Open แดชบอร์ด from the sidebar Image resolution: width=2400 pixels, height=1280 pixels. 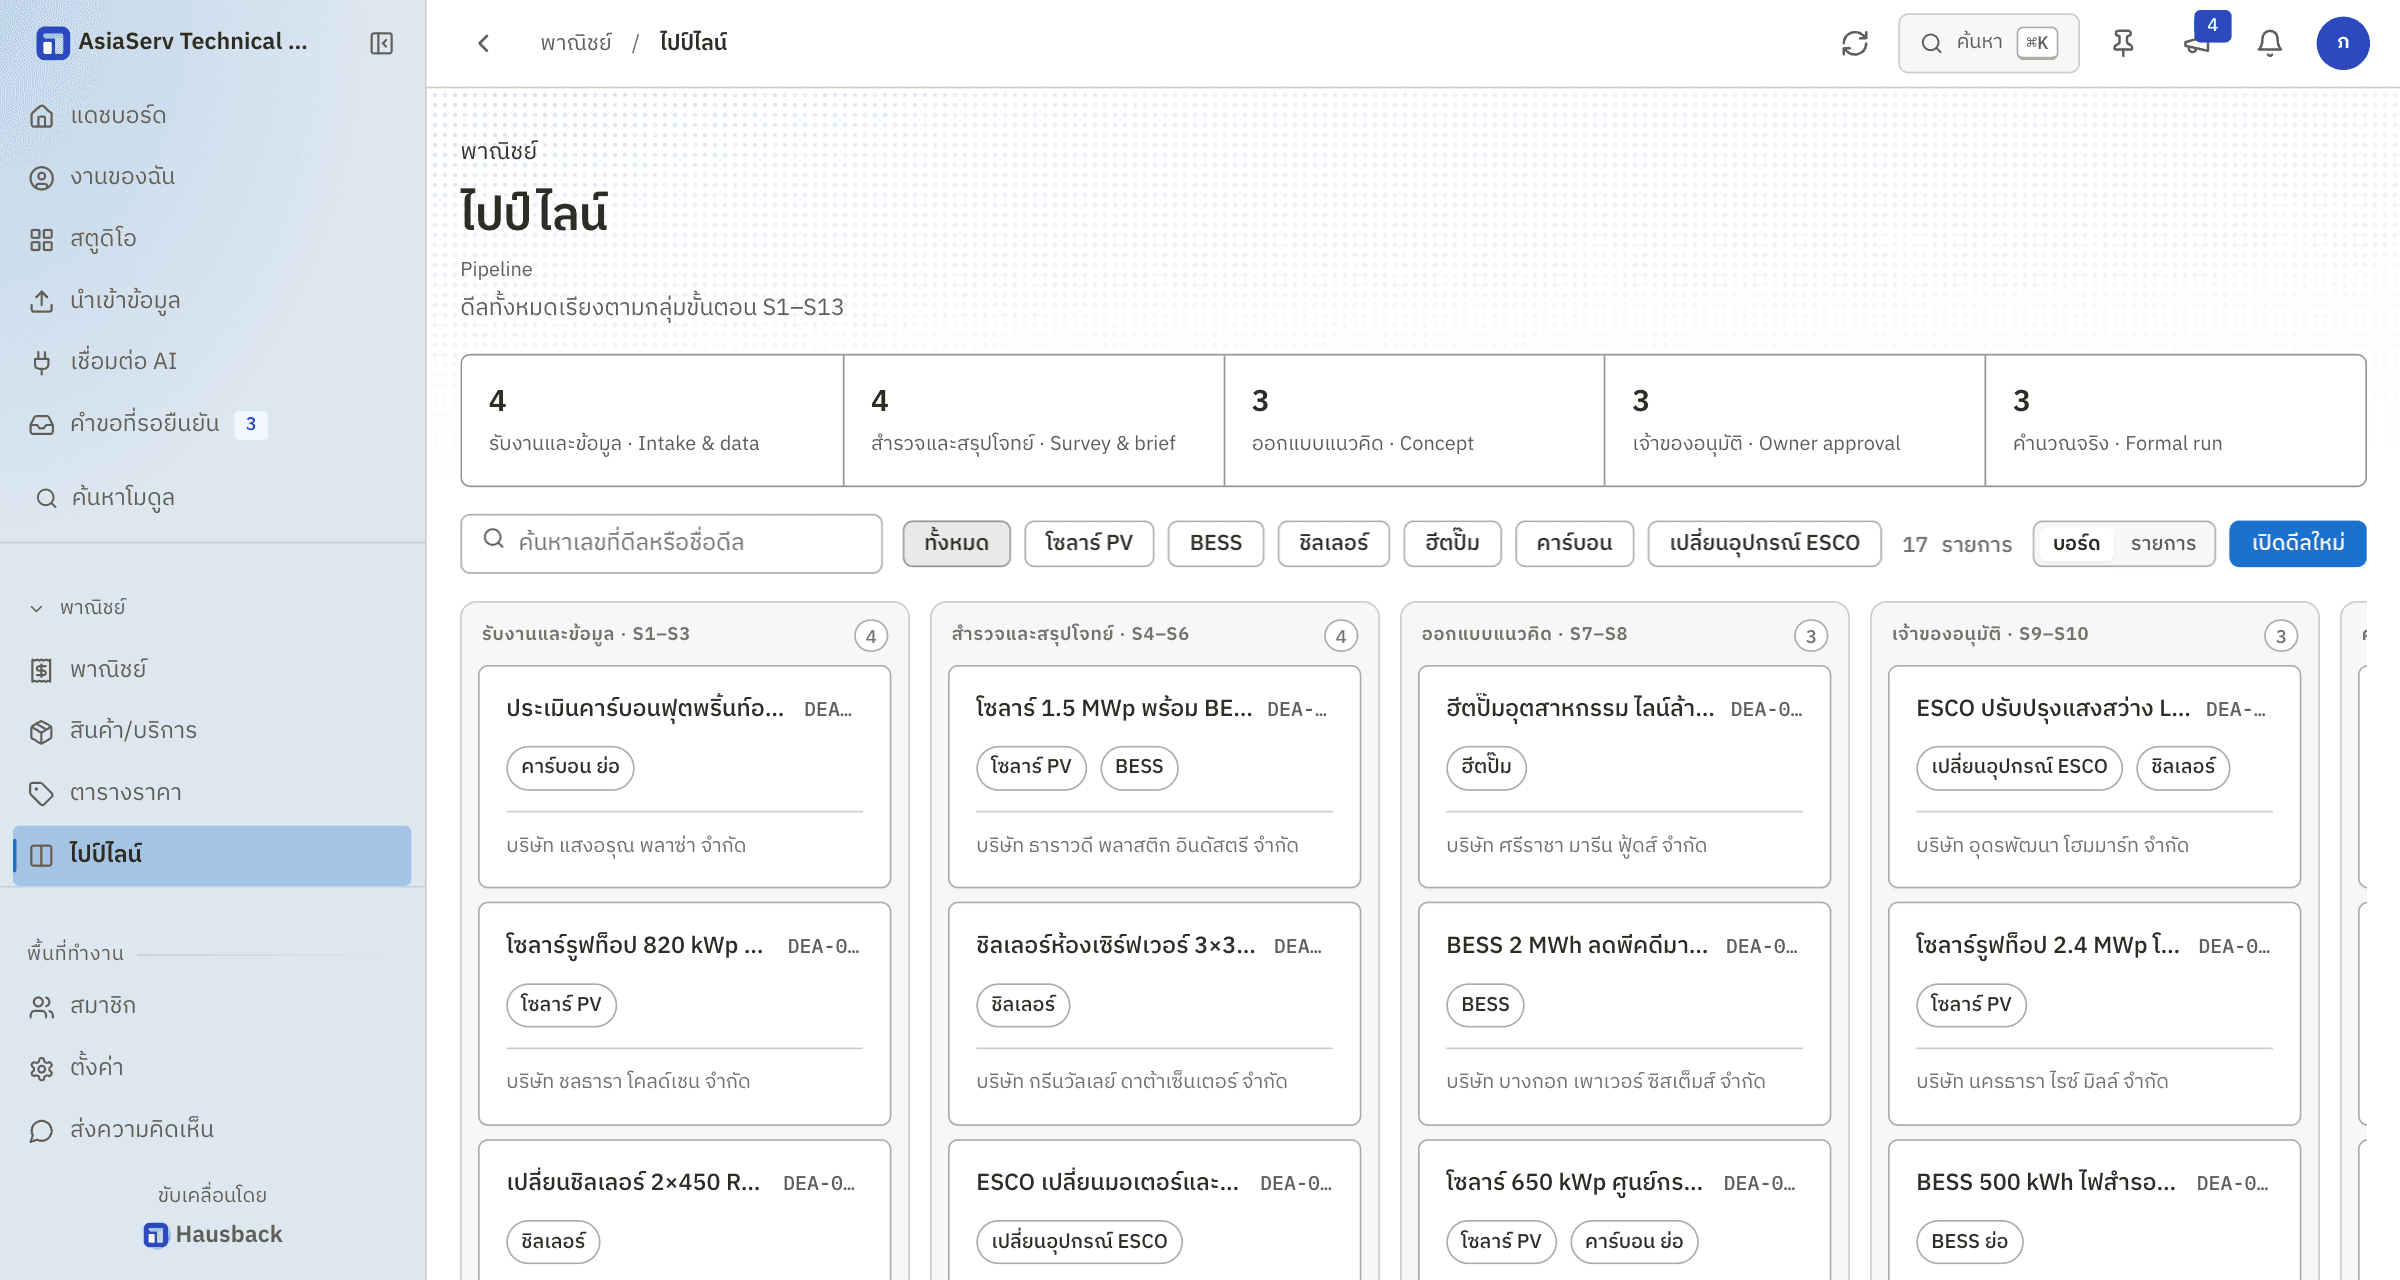pos(212,116)
